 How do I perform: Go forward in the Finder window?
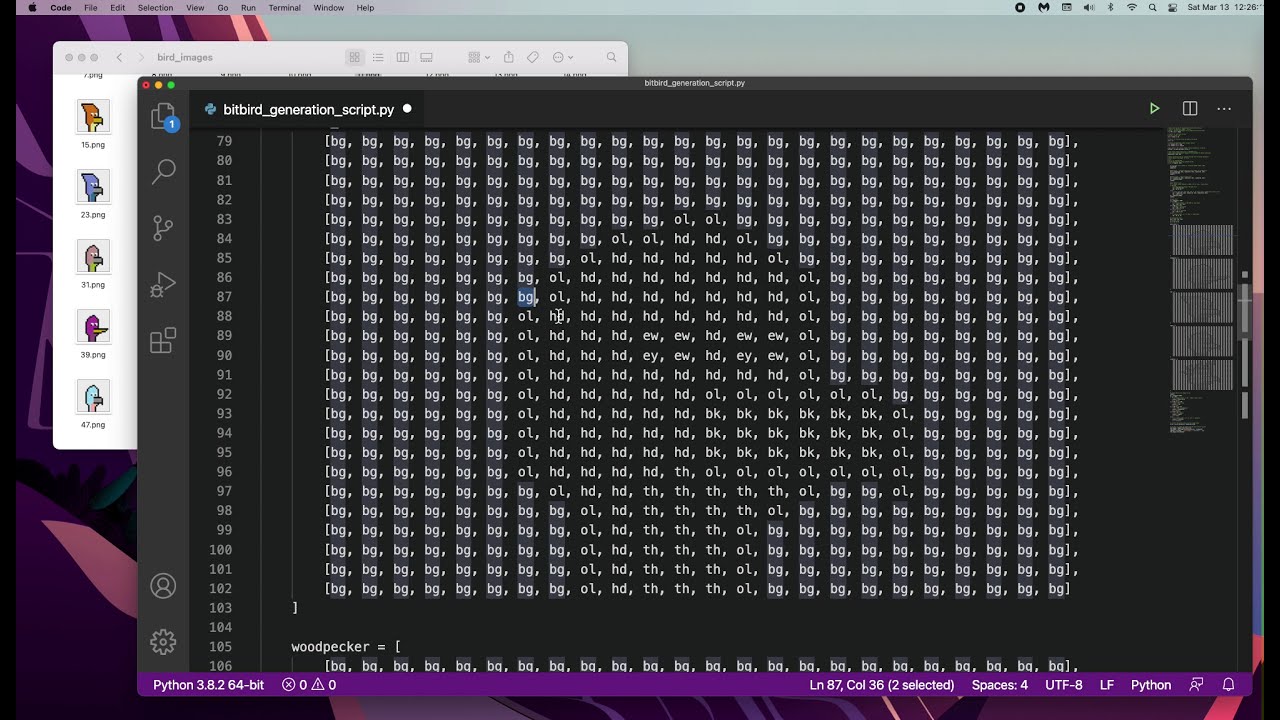click(142, 57)
